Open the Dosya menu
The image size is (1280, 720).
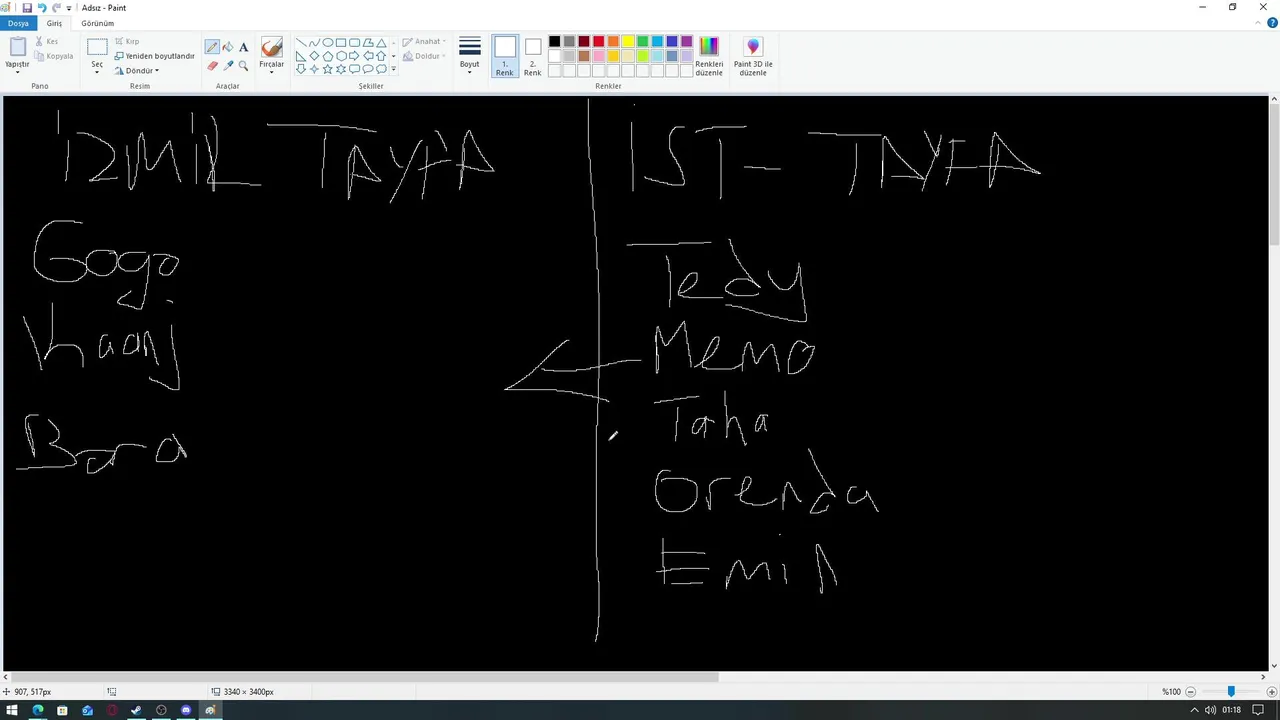coord(18,23)
